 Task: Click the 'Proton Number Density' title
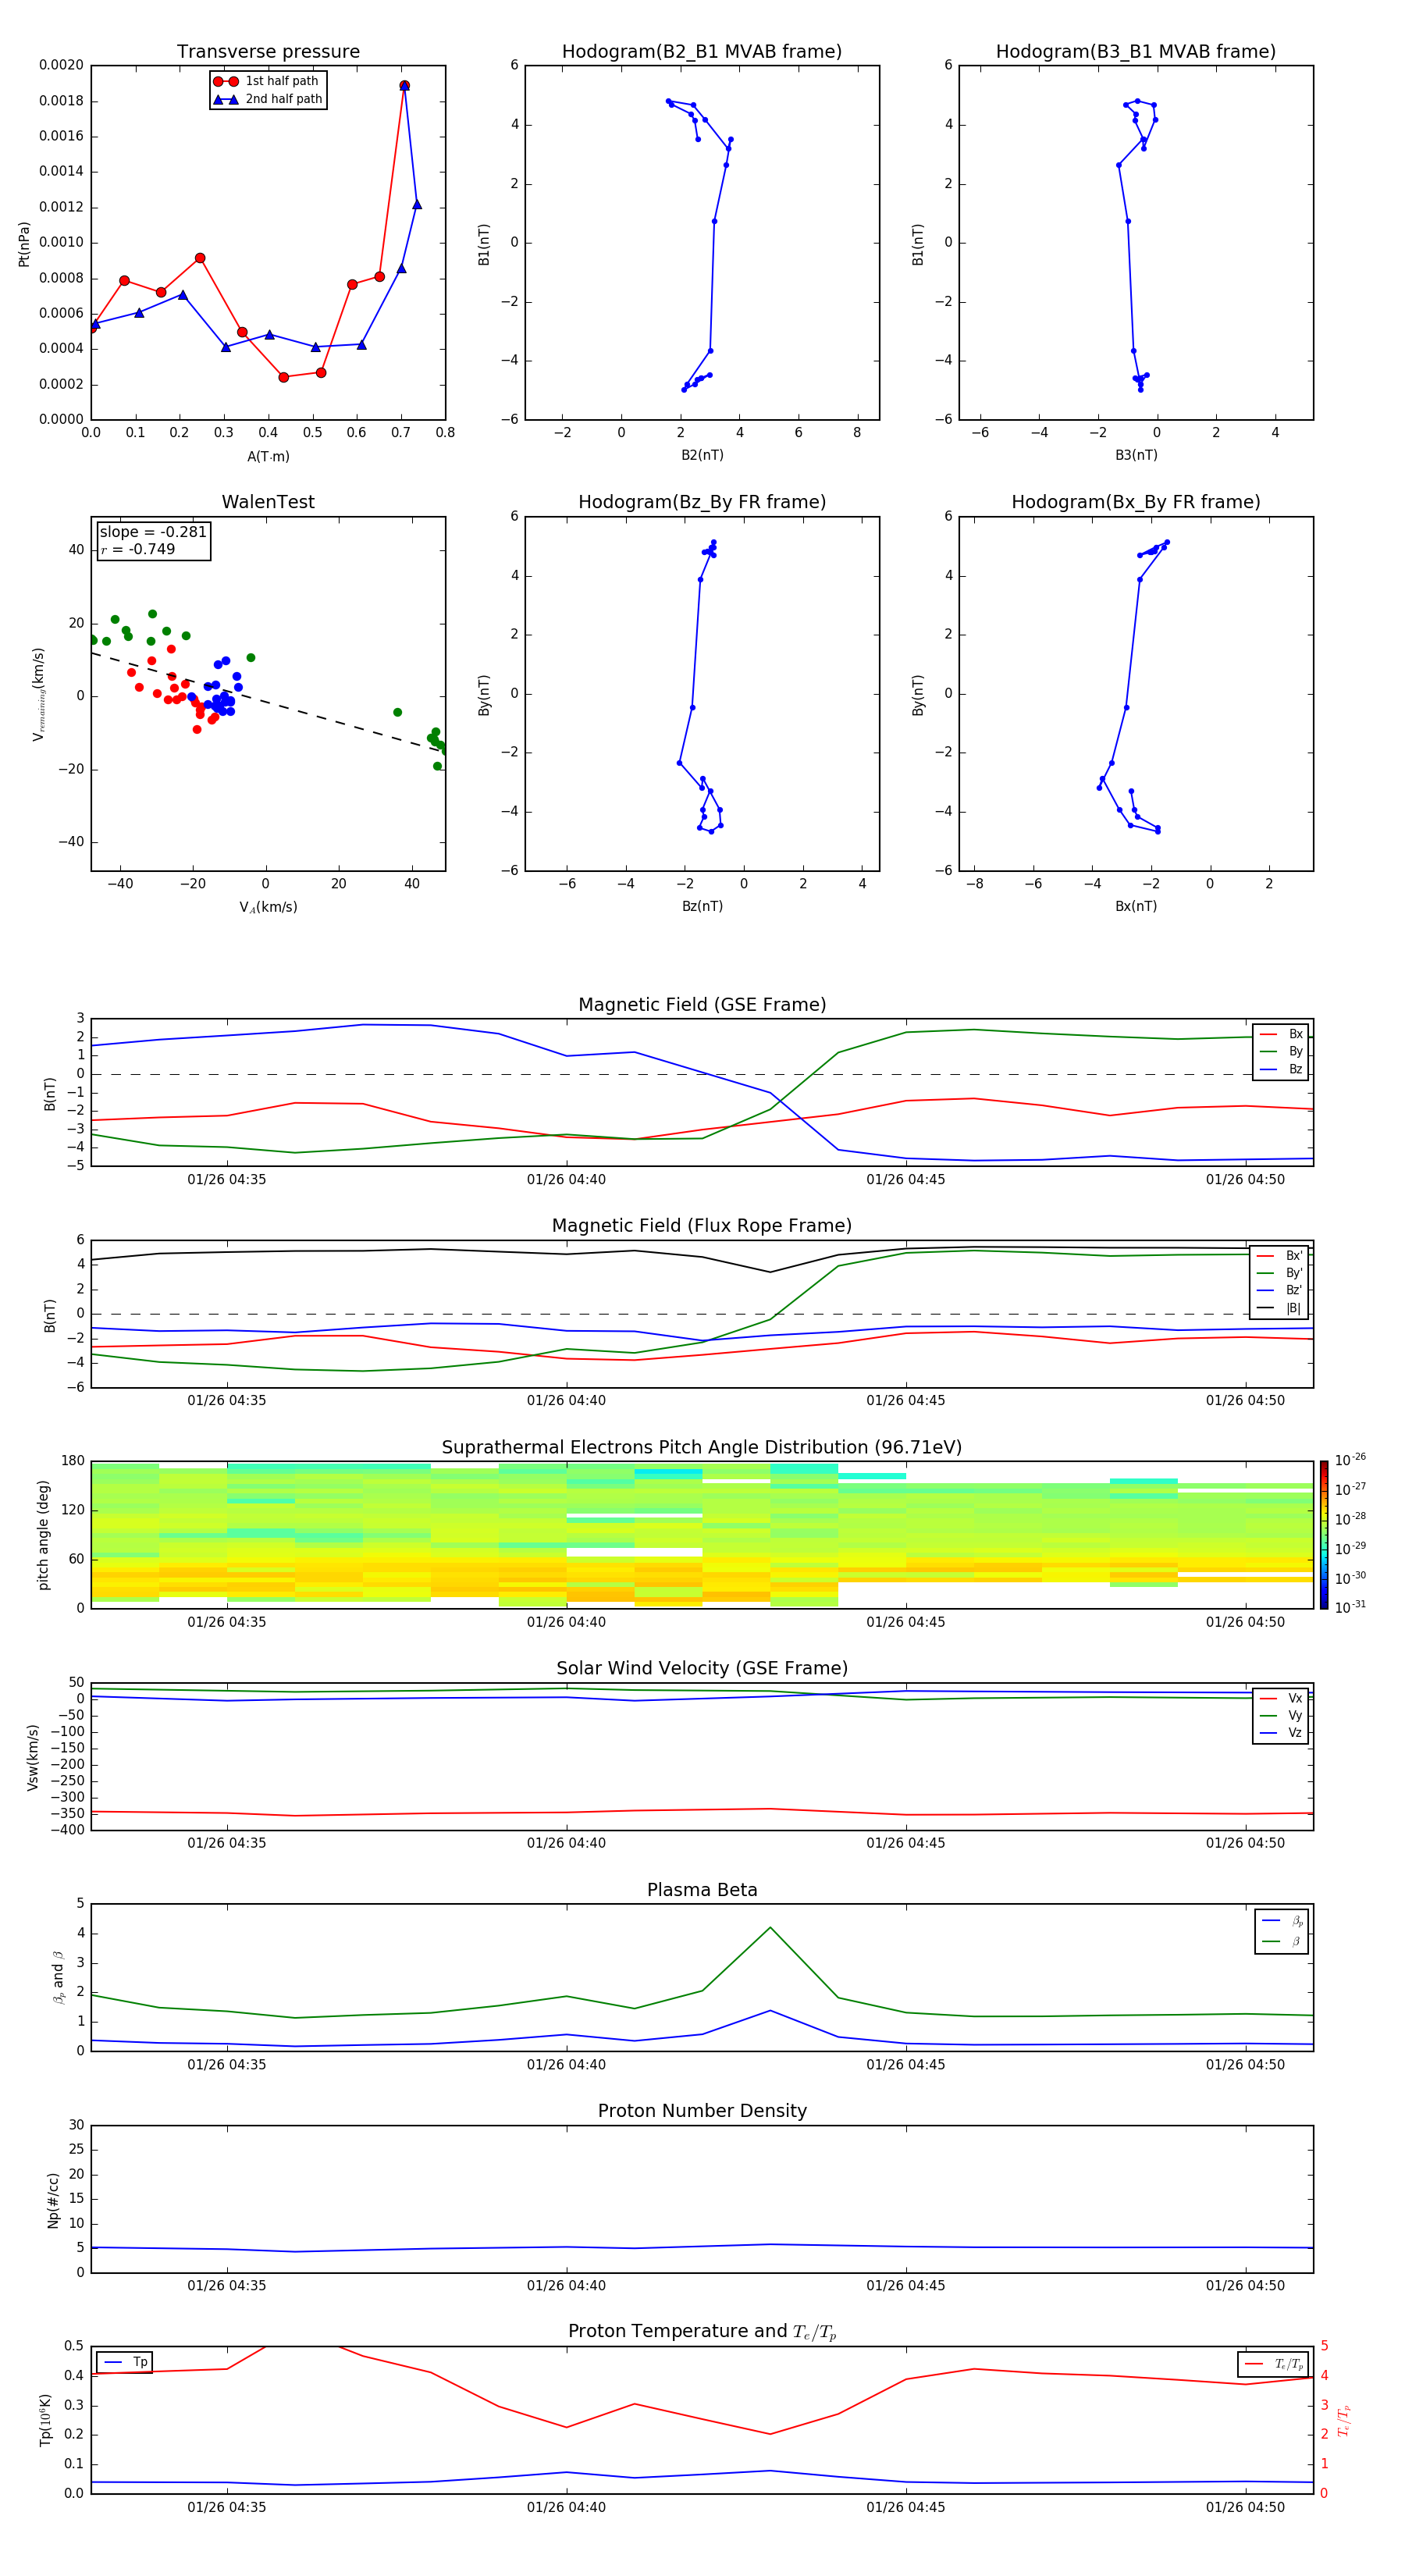click(702, 2111)
